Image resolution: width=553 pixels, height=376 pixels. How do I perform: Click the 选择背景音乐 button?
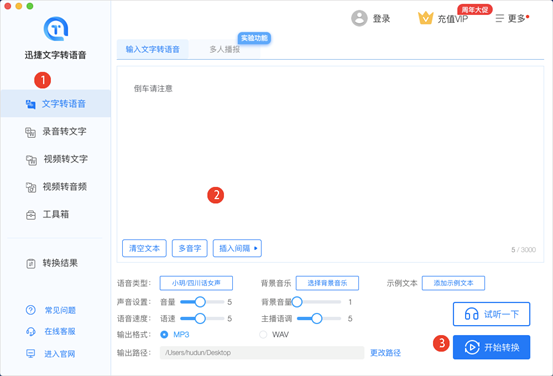(x=327, y=283)
